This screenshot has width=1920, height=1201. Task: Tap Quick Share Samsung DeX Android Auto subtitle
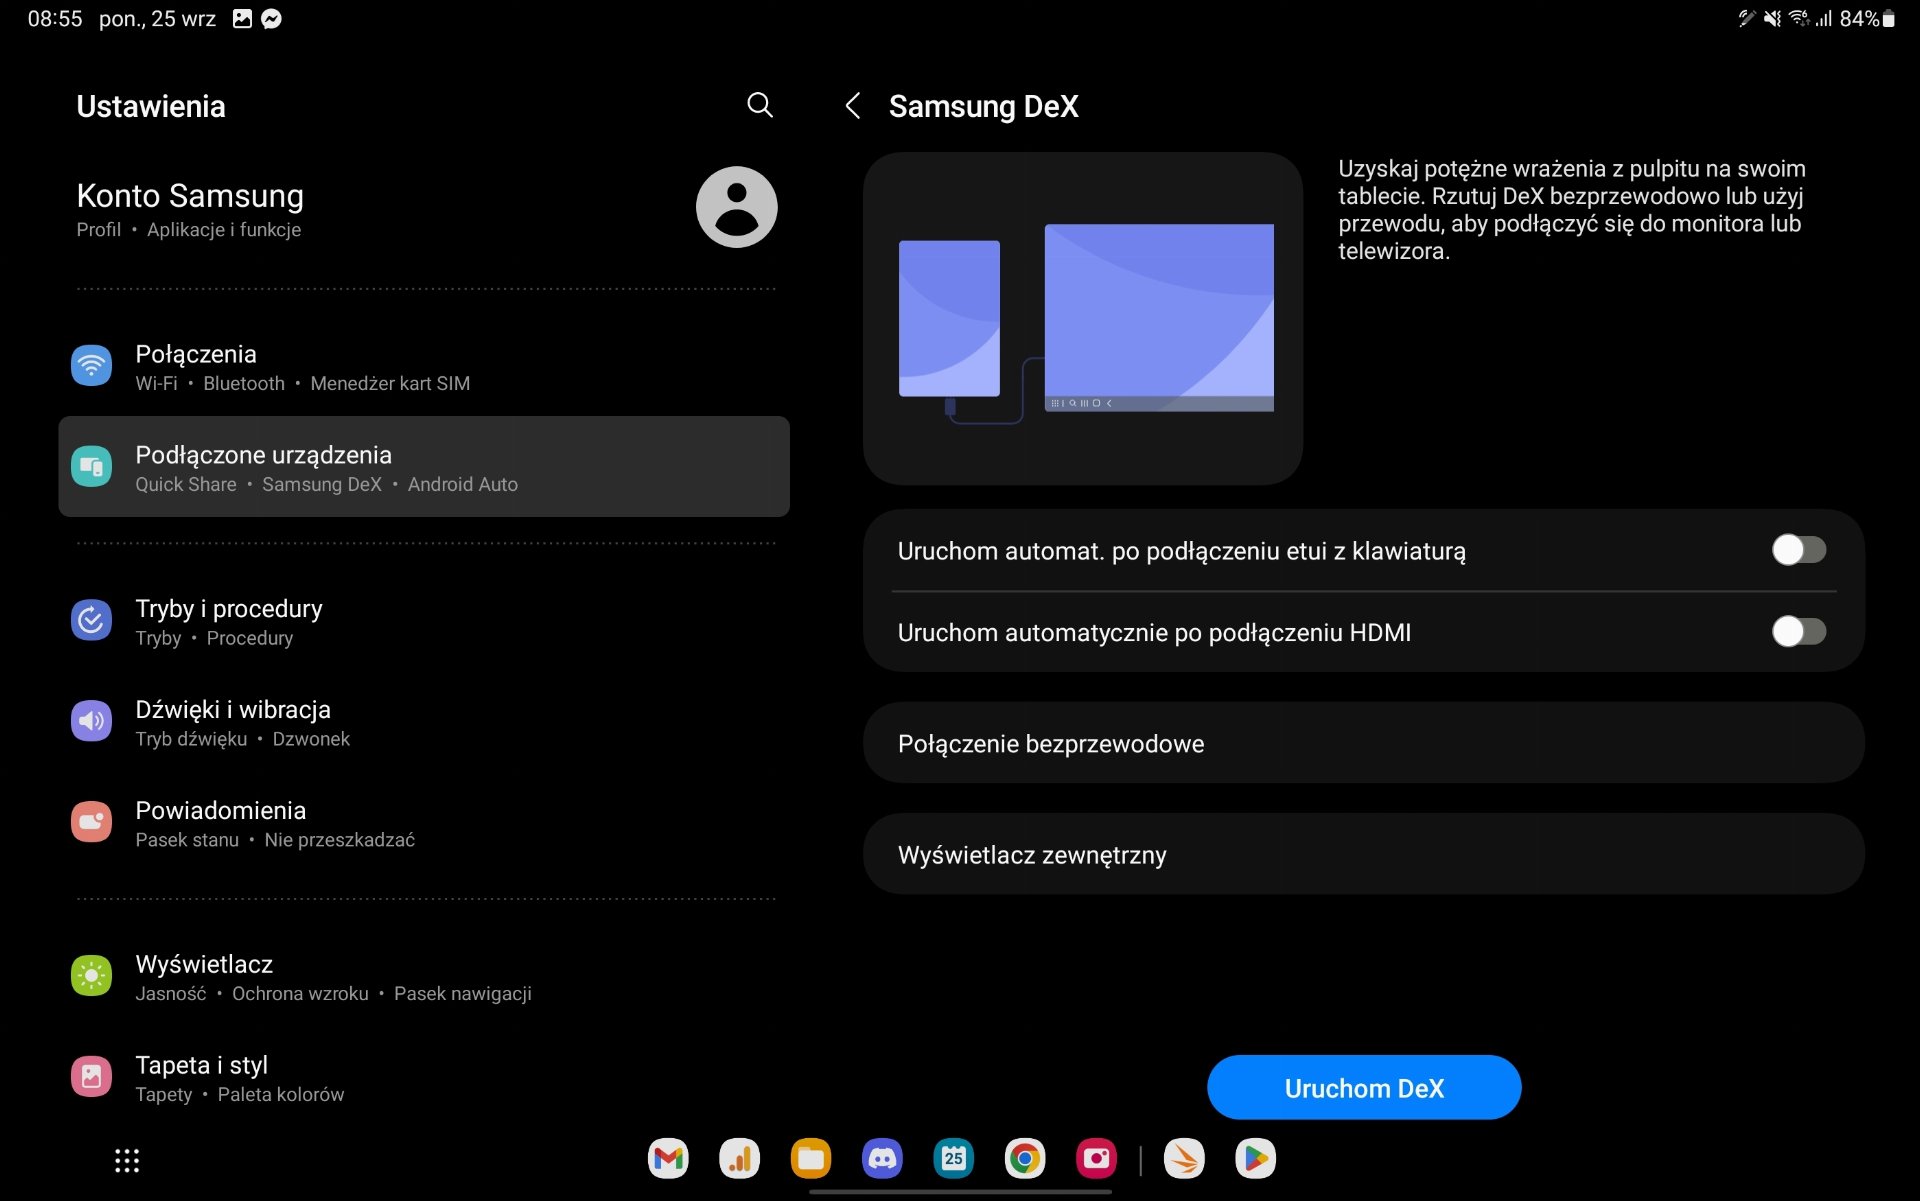pyautogui.click(x=326, y=484)
